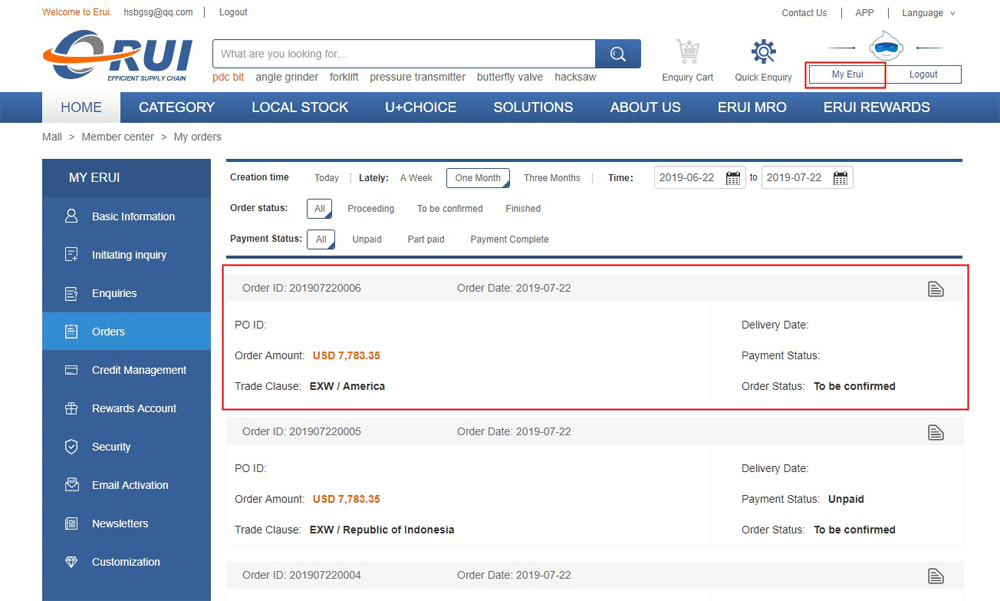Click the Rewards Account gift icon

[x=71, y=408]
